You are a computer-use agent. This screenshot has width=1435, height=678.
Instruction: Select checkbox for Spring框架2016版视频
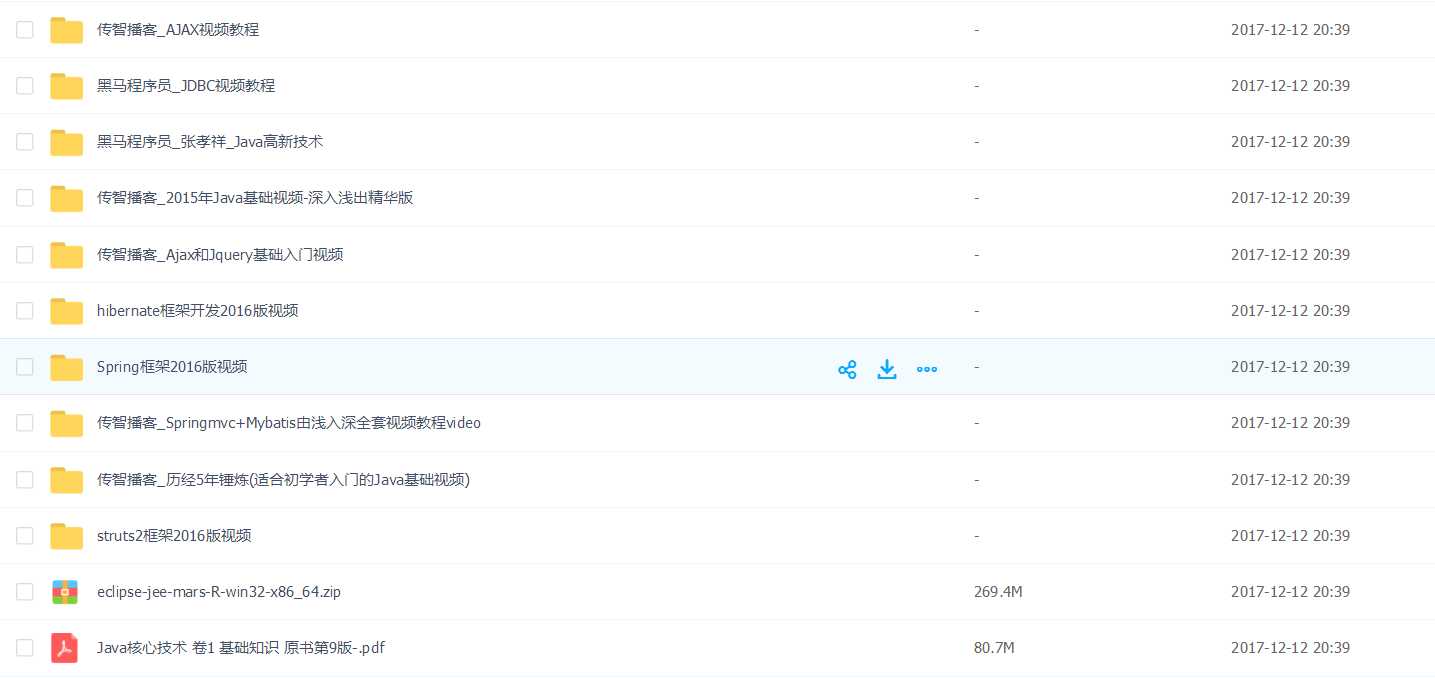click(x=25, y=367)
